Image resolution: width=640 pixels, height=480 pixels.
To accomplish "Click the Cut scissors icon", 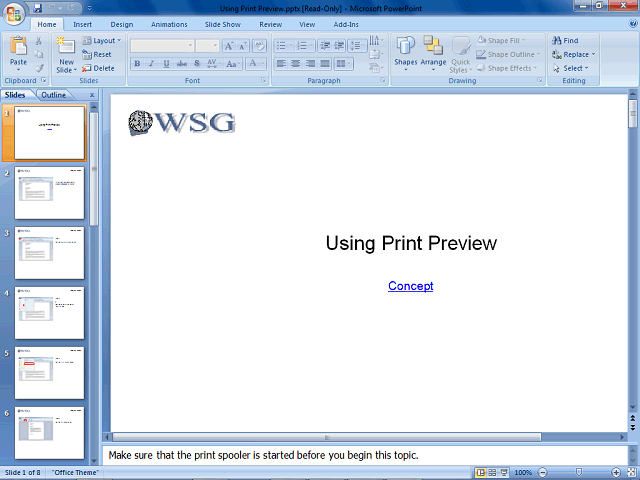I will click(x=39, y=40).
